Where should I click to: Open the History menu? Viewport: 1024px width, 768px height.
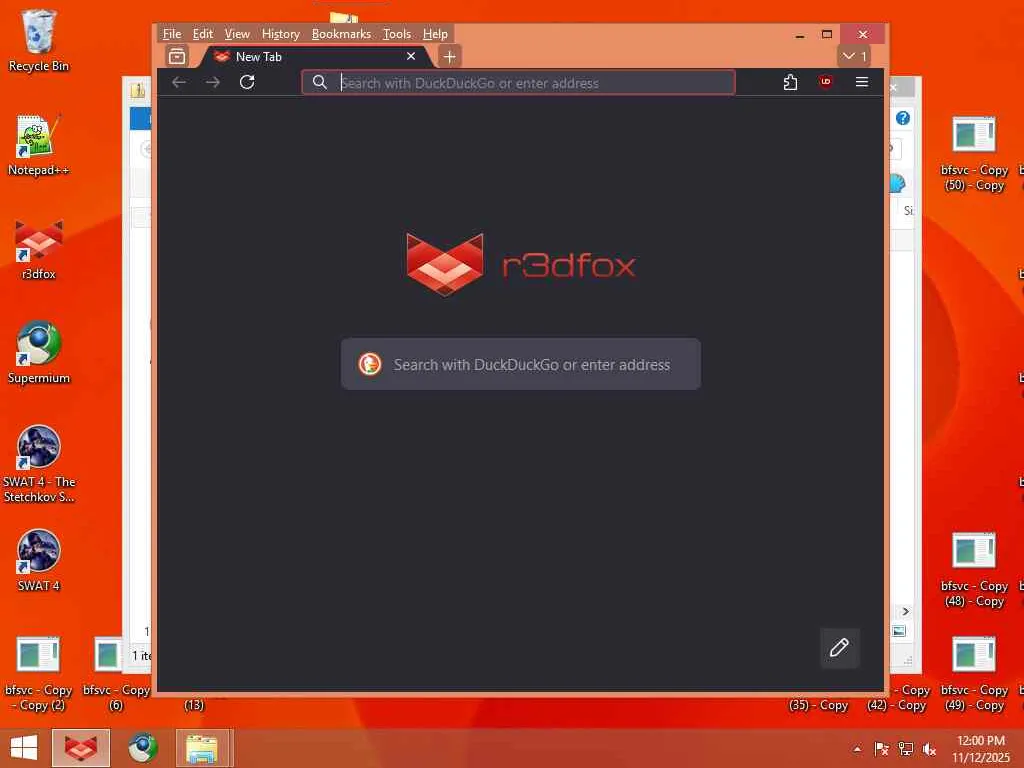pyautogui.click(x=281, y=34)
